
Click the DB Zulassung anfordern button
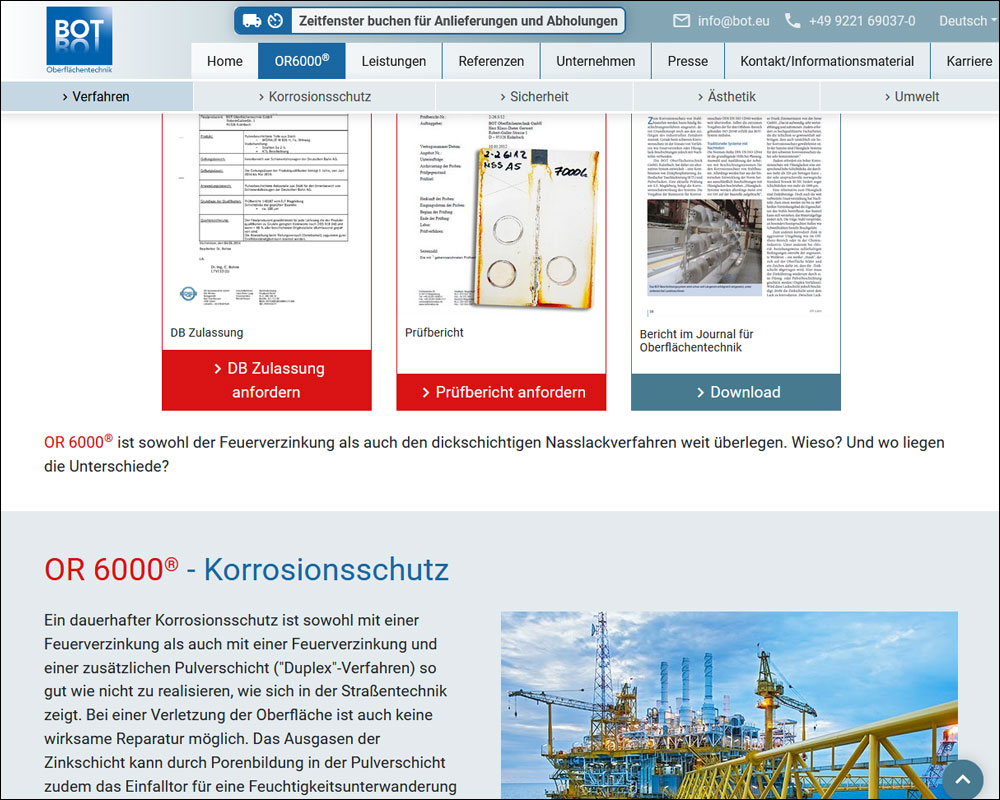click(266, 380)
